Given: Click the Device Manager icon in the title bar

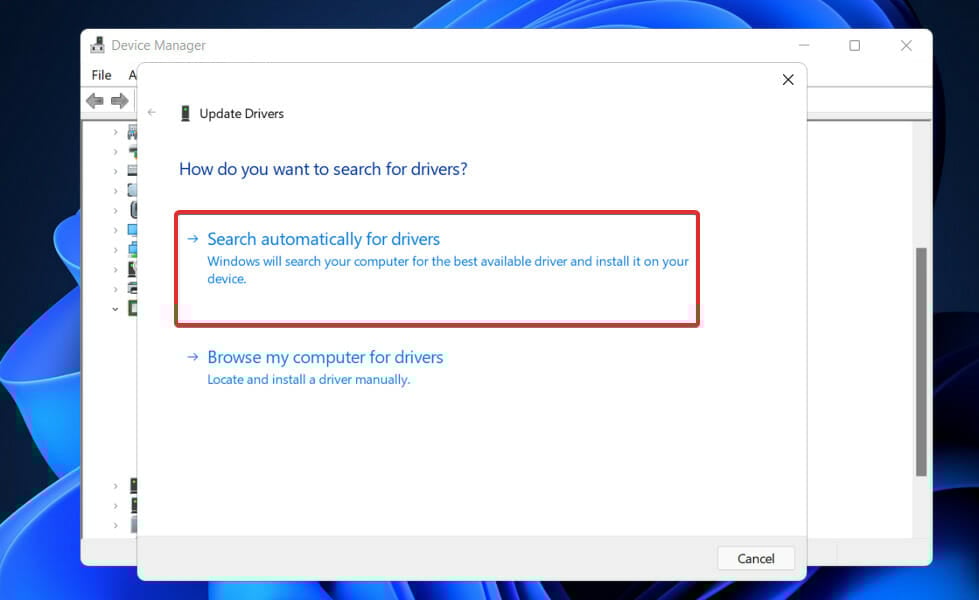Looking at the screenshot, I should [x=96, y=44].
